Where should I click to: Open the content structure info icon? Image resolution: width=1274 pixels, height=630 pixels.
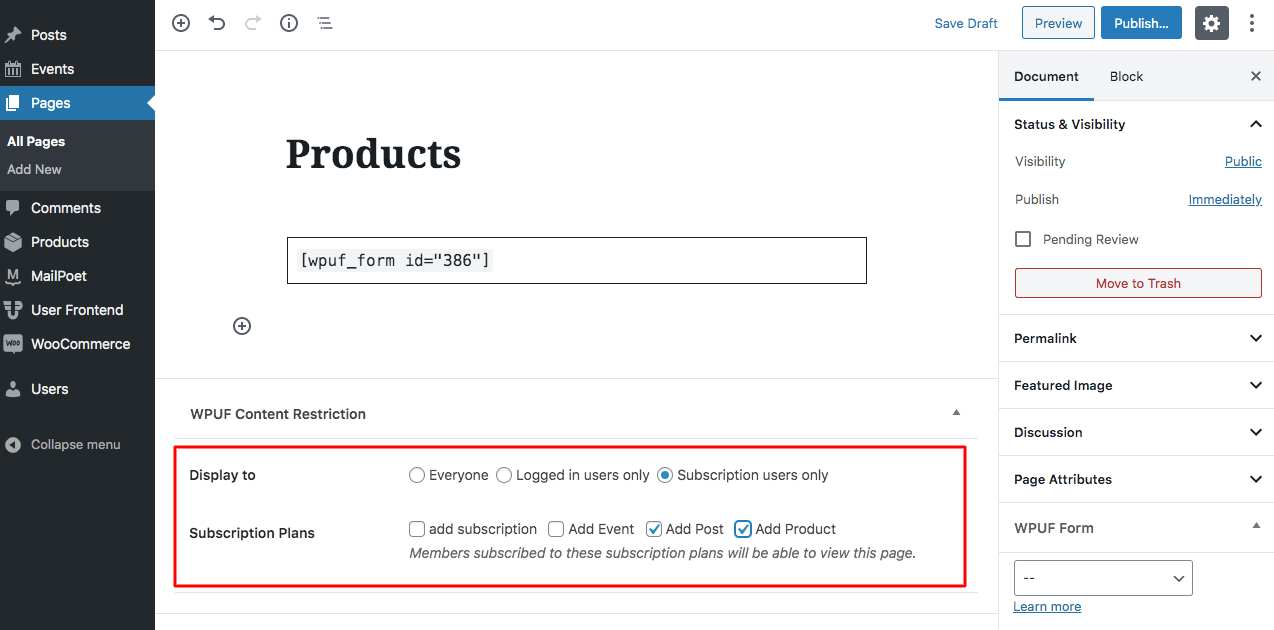(289, 23)
